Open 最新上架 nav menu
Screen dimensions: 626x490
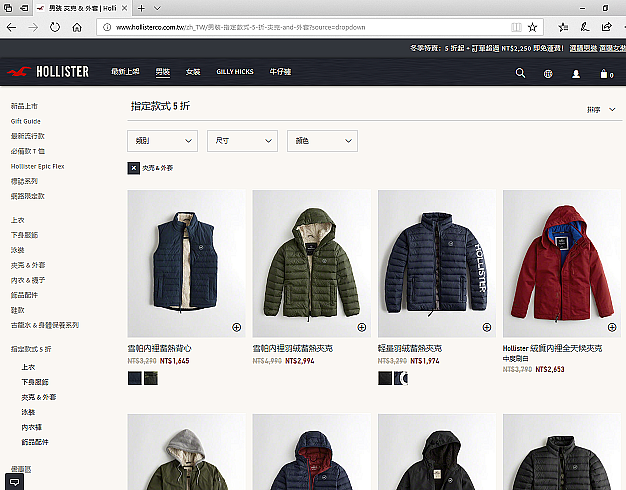click(x=125, y=71)
